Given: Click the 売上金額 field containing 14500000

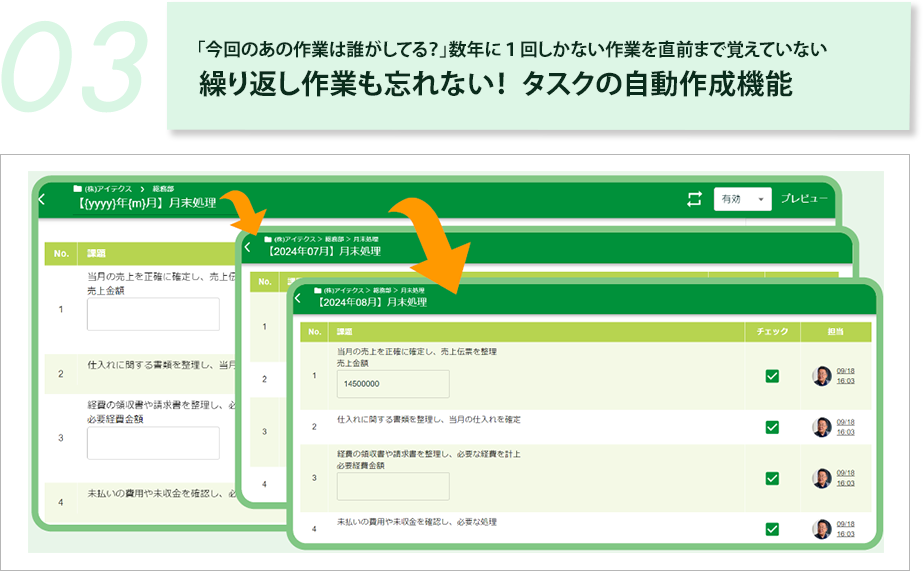Looking at the screenshot, I should (393, 384).
